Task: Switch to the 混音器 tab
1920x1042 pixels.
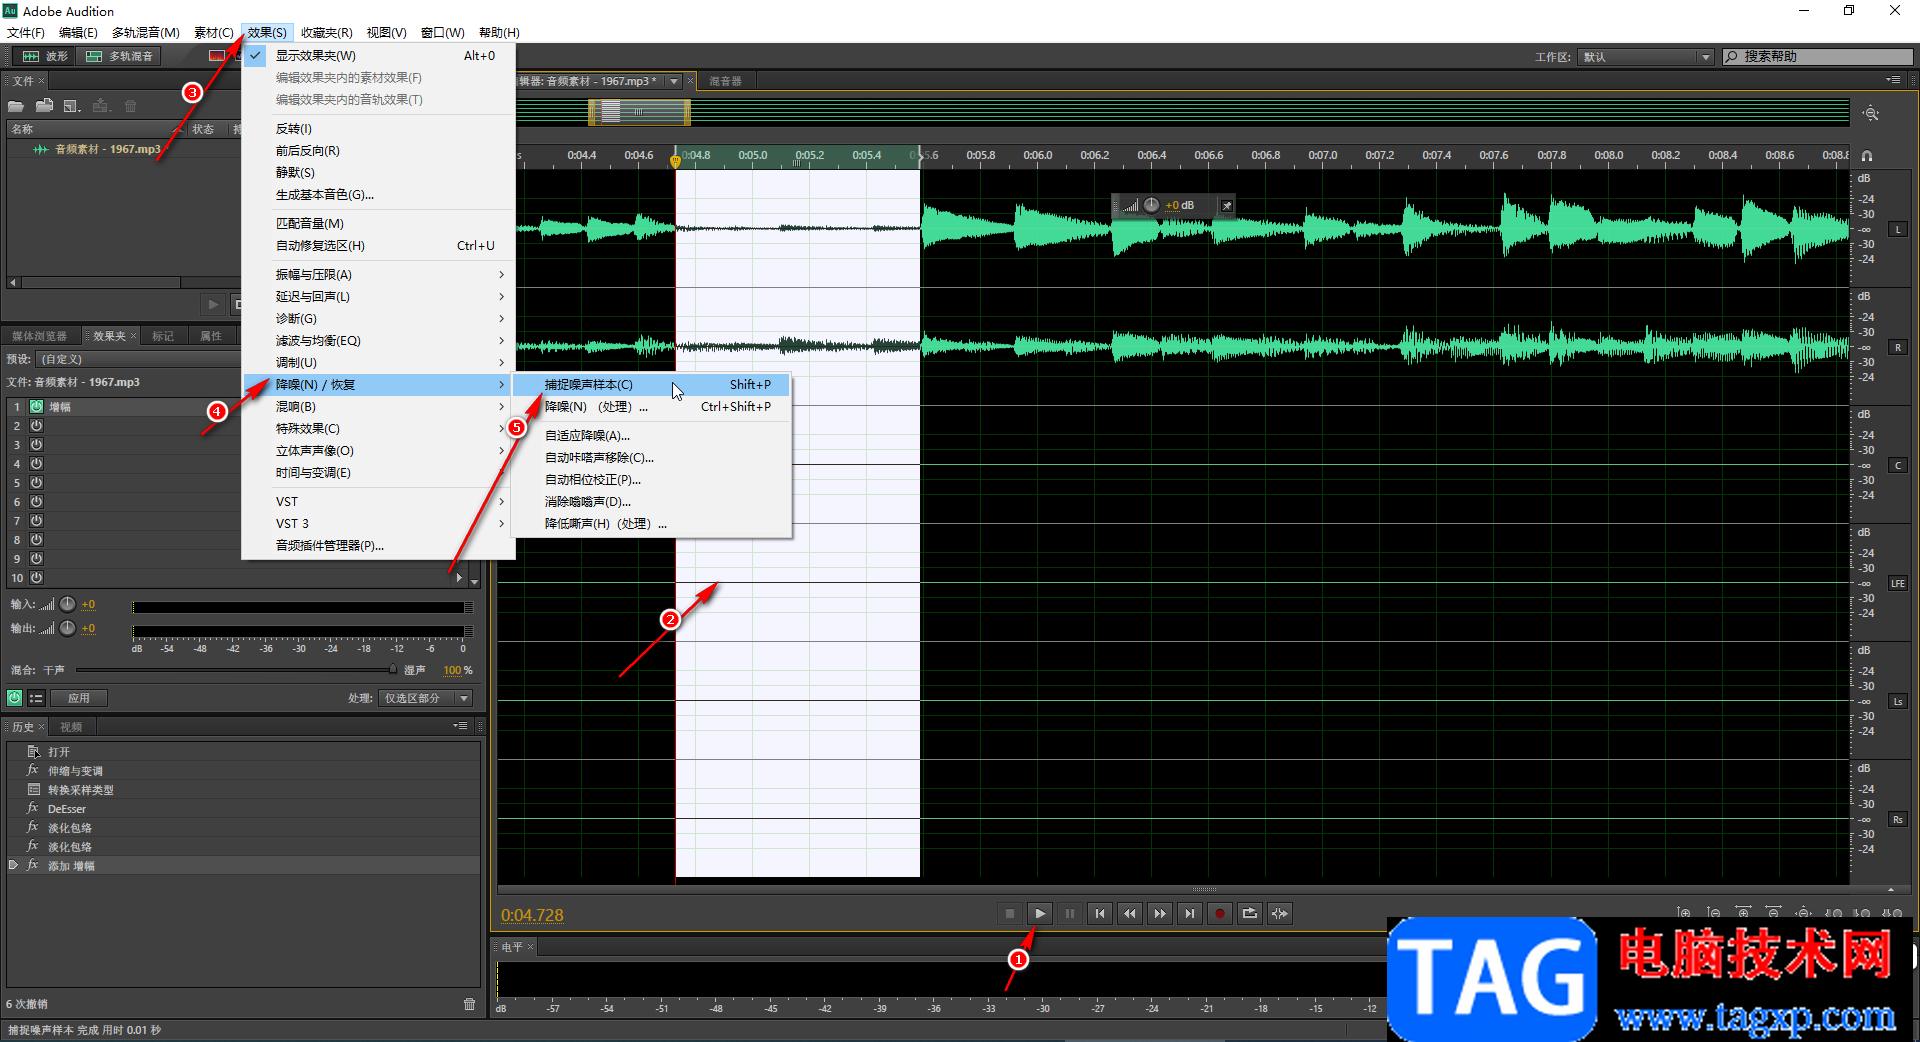Action: [x=725, y=81]
